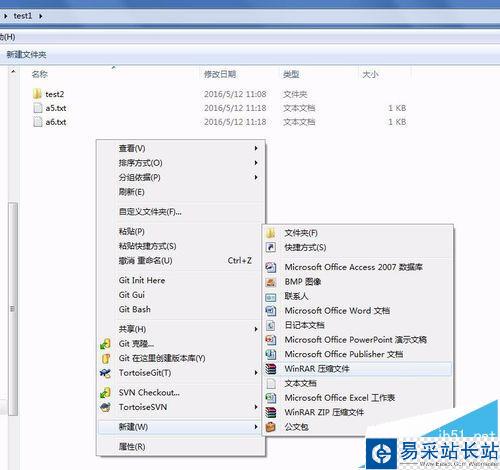This screenshot has height=470, width=500.
Task: Sort by 大小 column header
Action: 370,74
